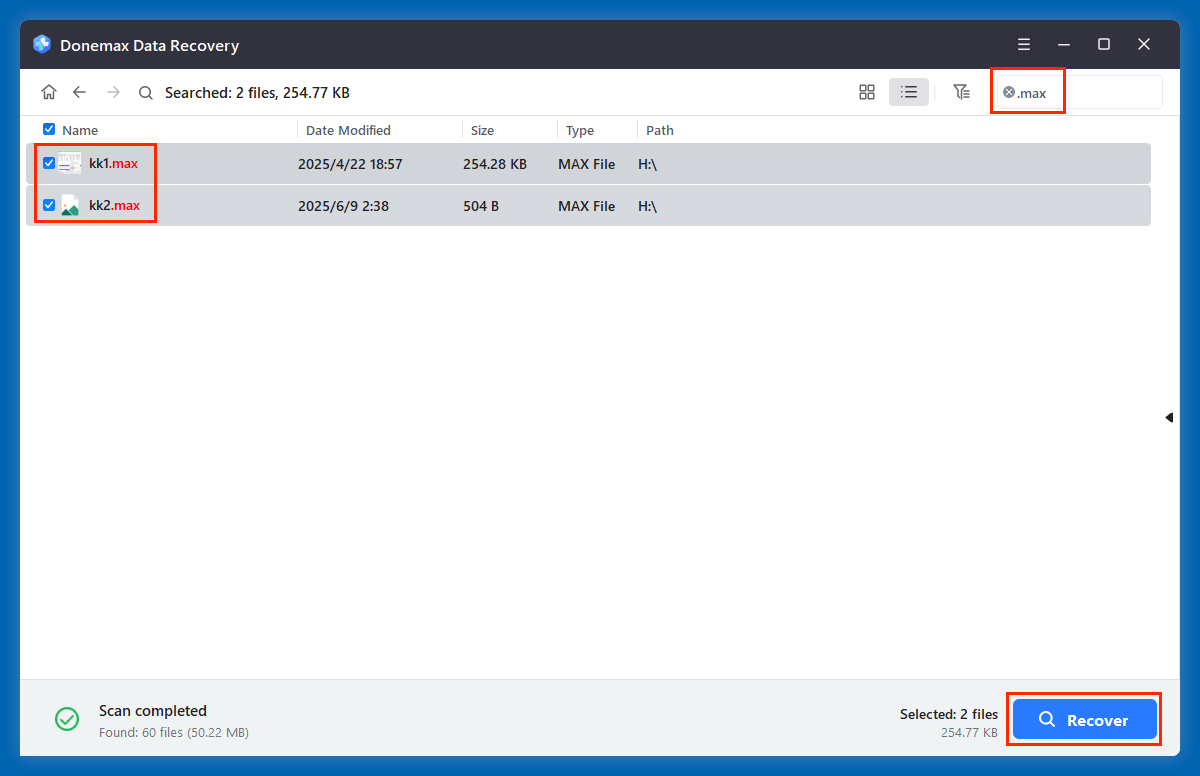Collapse the panel via the right-edge arrow
The image size is (1200, 776).
point(1169,417)
